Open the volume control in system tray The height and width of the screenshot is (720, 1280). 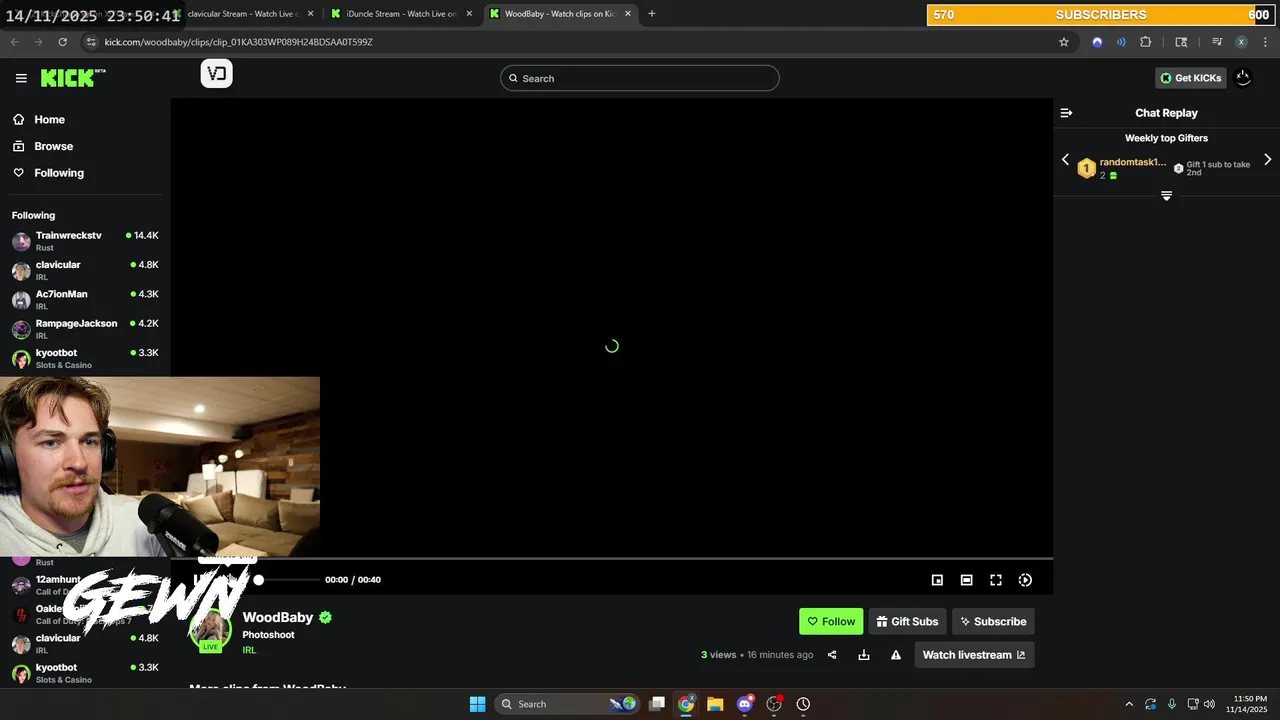click(1209, 704)
